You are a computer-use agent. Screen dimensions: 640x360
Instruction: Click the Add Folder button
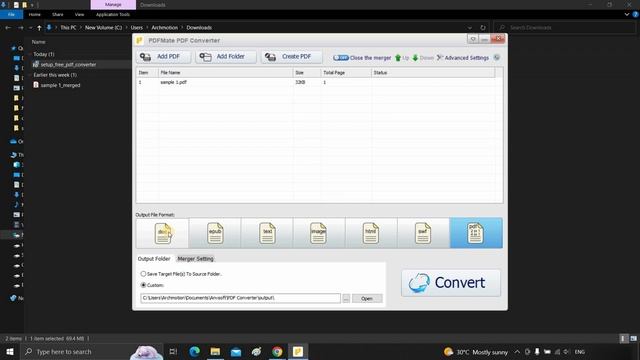226,57
